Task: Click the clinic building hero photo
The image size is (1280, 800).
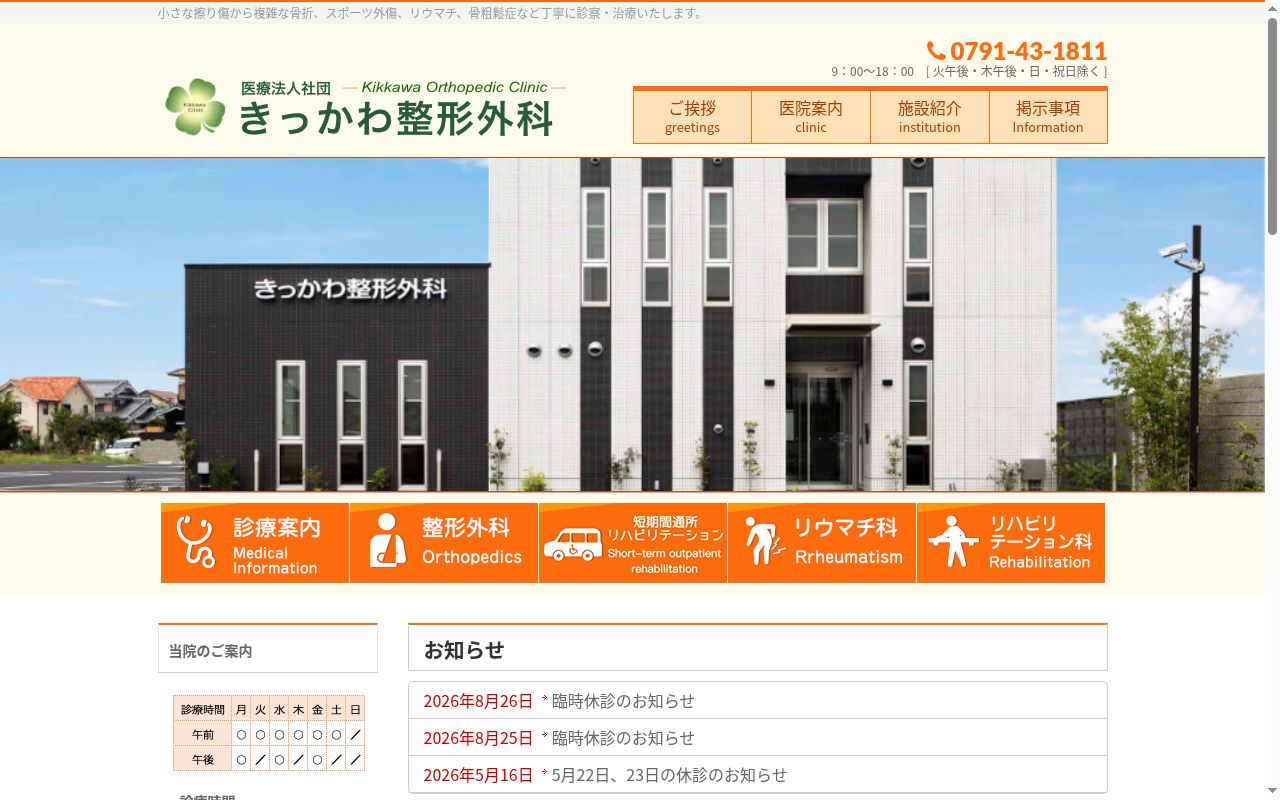Action: 632,324
